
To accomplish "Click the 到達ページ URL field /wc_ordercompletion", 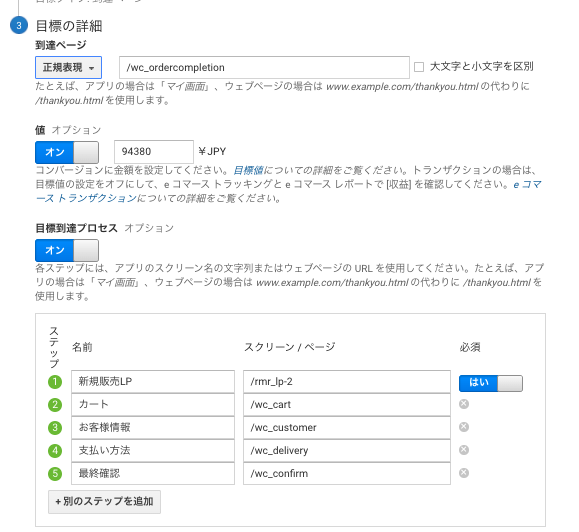I will coord(264,67).
